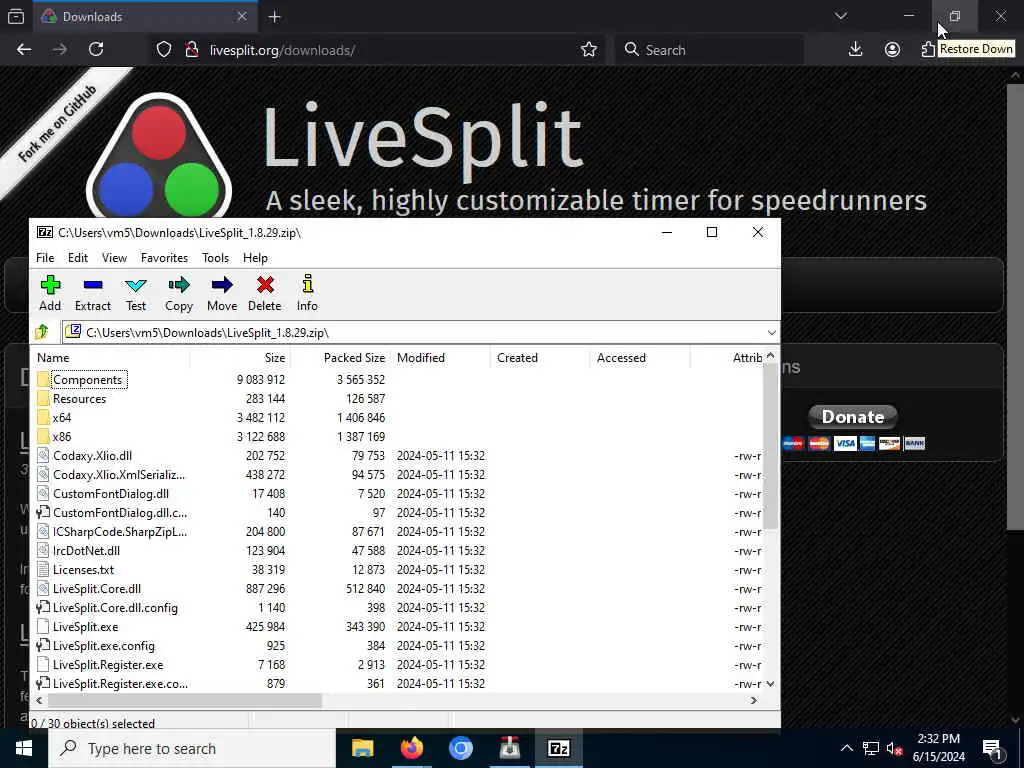Select IrcDotNet.dll file
The height and width of the screenshot is (768, 1024).
point(86,551)
